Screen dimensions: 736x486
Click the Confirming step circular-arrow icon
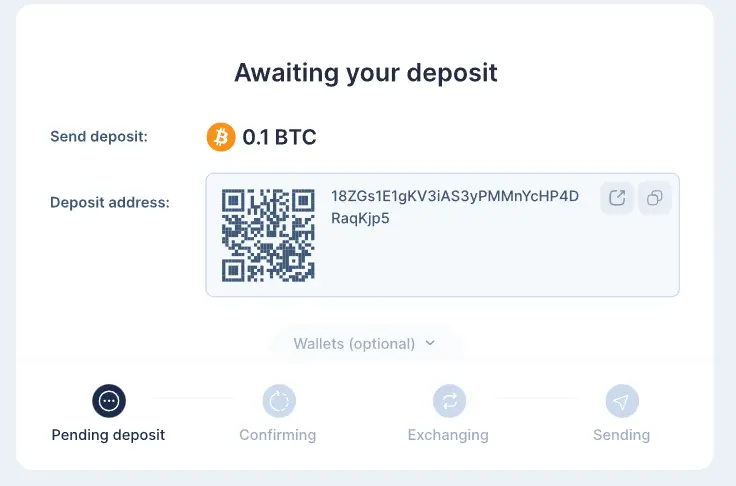(279, 401)
